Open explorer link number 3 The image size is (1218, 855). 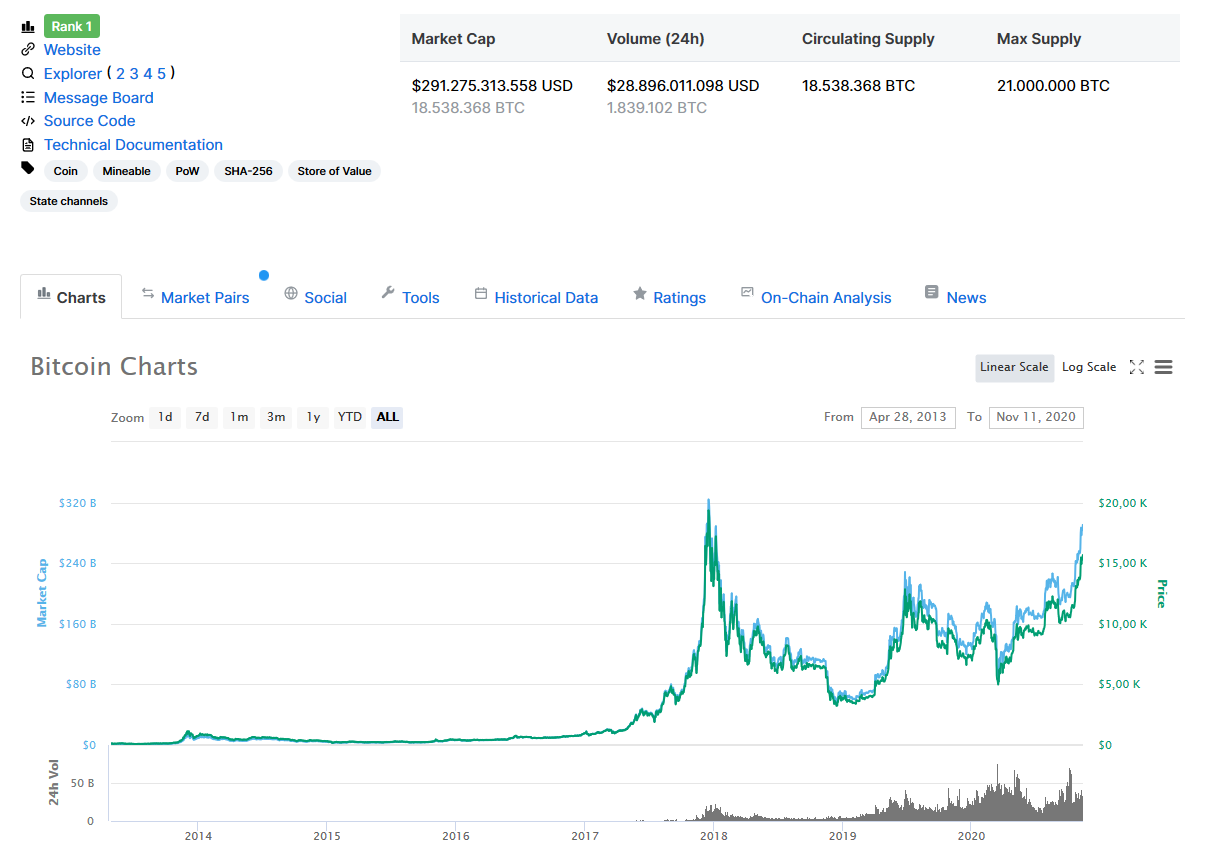pyautogui.click(x=134, y=74)
